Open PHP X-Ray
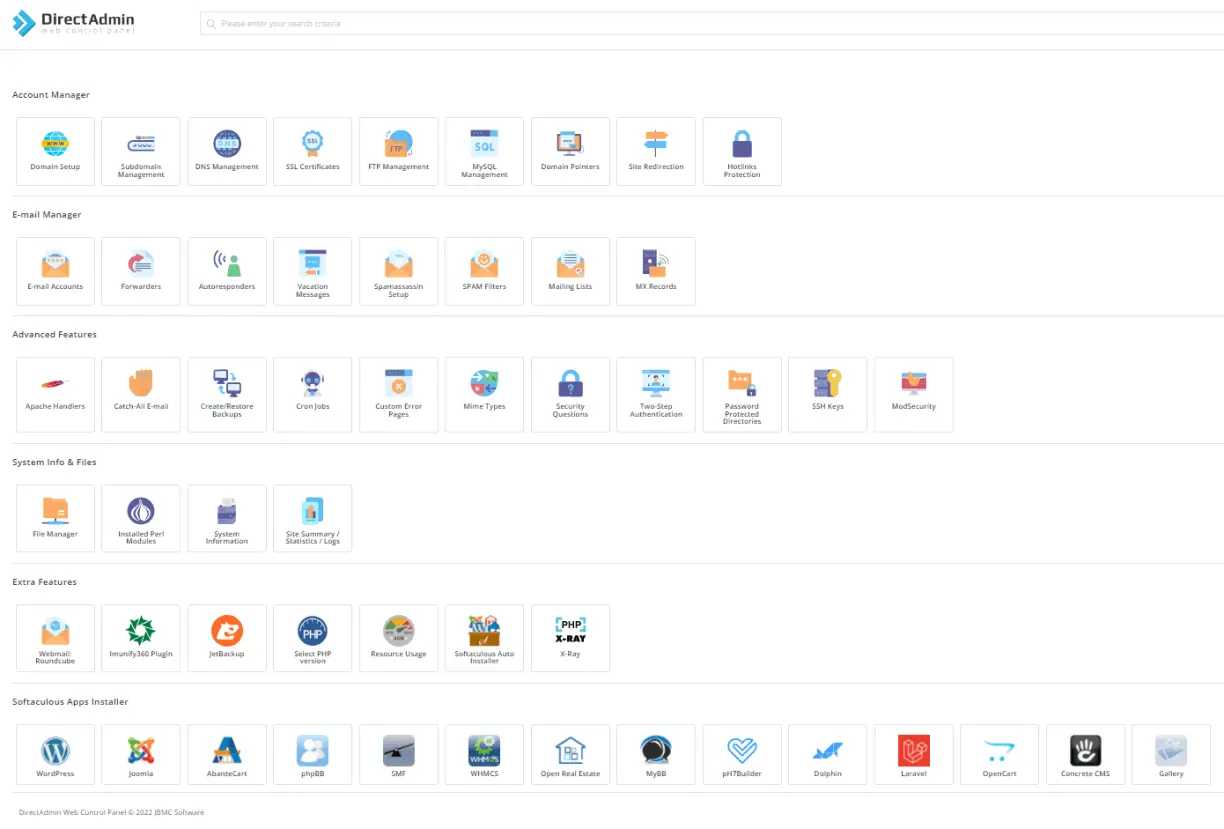 tap(570, 638)
